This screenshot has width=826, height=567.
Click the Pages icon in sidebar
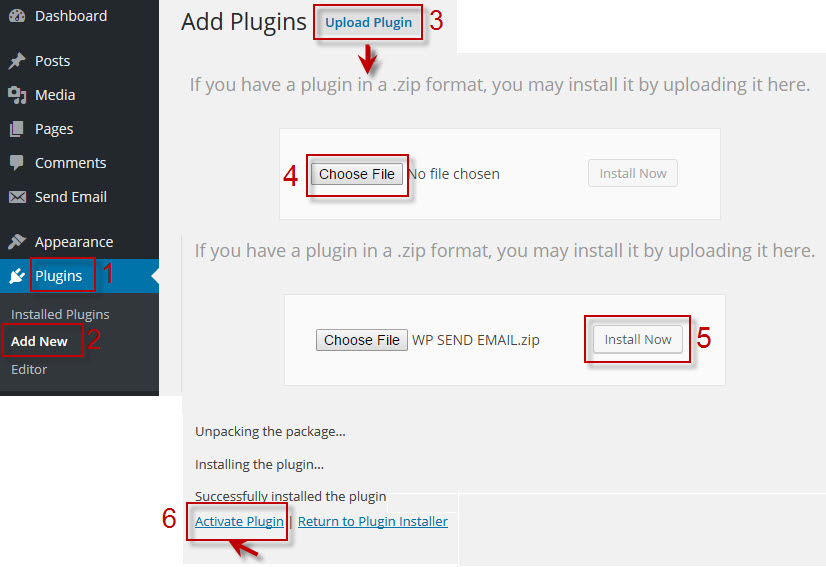click(x=17, y=129)
